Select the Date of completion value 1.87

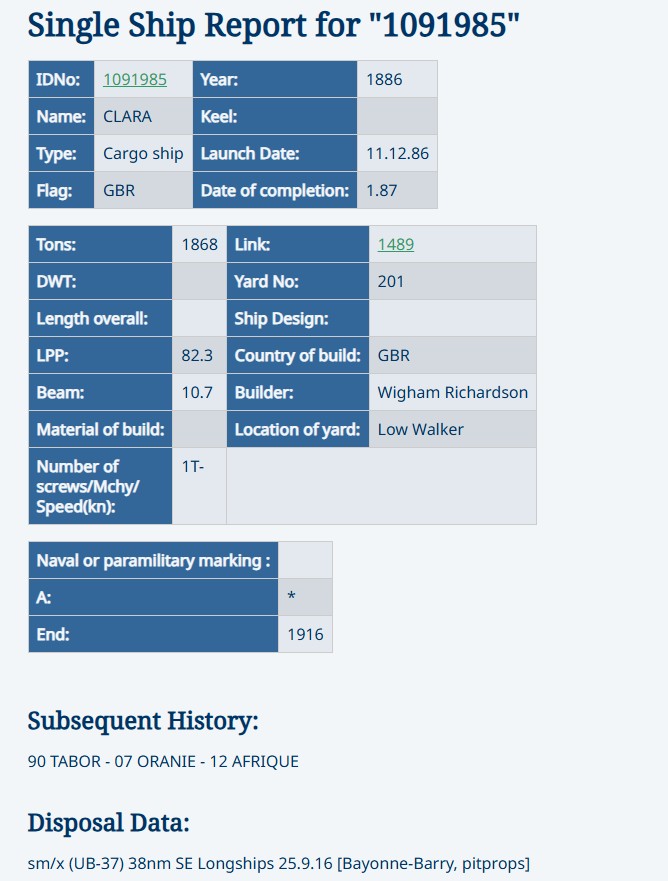(382, 190)
